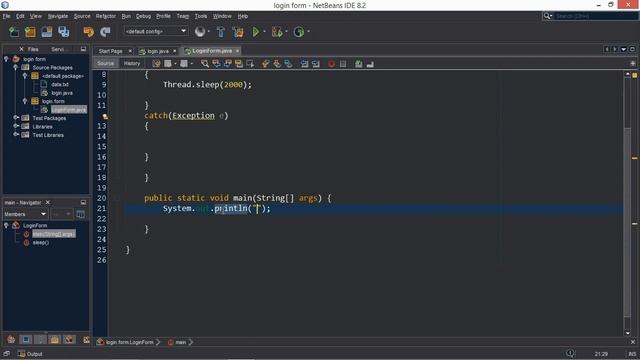Click the Find Selection magnifier icon
This screenshot has width=640, height=360.
pos(205,64)
